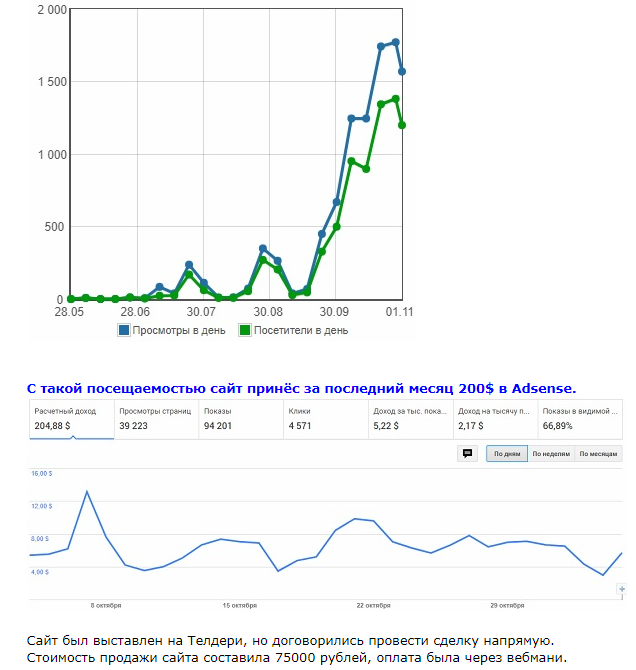Select the Показы в видимой области tab
Image resolution: width=636 pixels, height=670 pixels.
point(578,418)
